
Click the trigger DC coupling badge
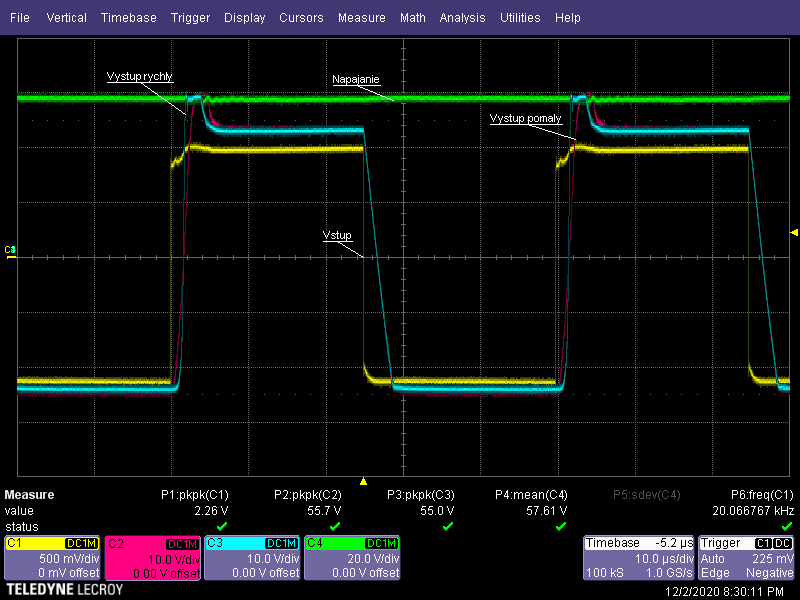tap(783, 543)
